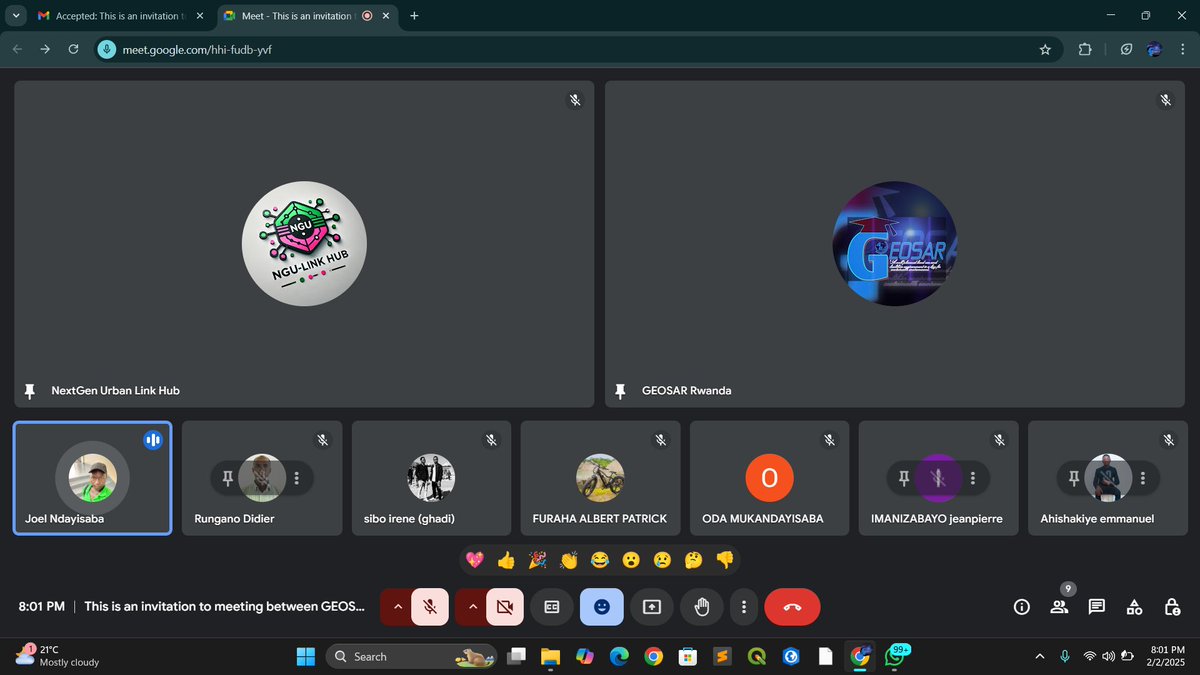The width and height of the screenshot is (1200, 675).
Task: Send the clapping hands reaction
Action: [569, 560]
